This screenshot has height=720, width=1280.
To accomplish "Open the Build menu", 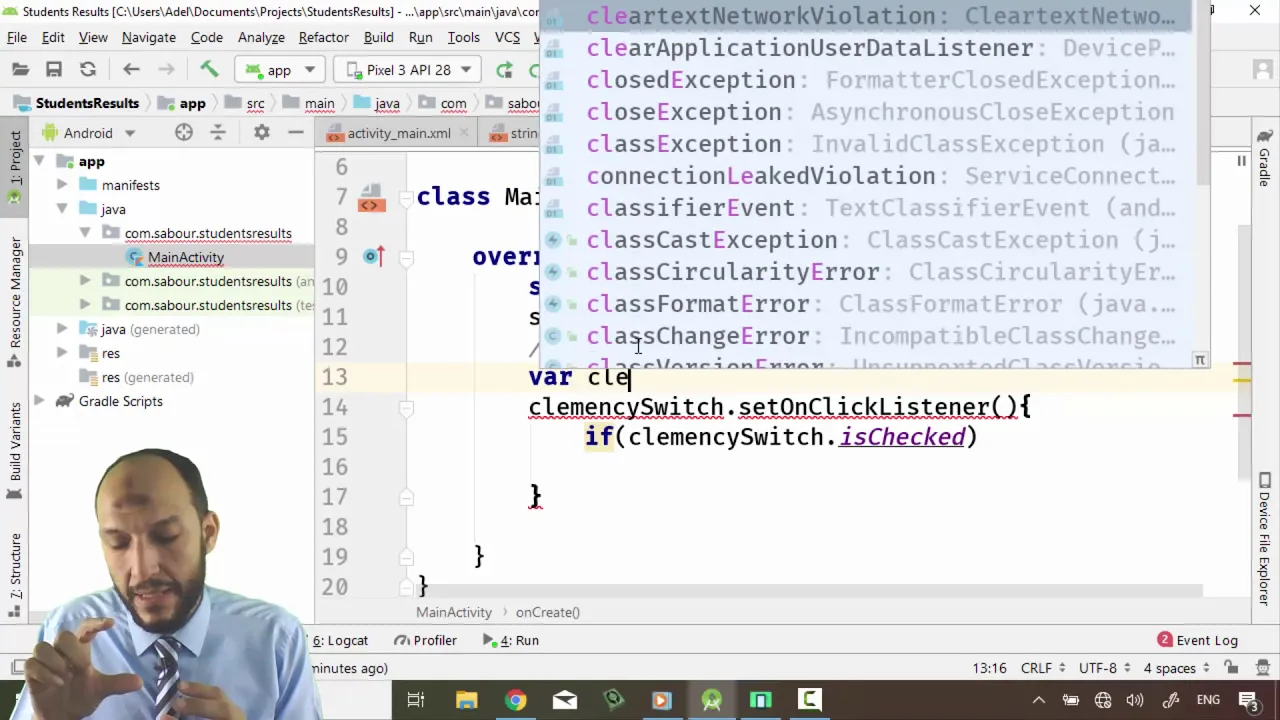I will (378, 37).
